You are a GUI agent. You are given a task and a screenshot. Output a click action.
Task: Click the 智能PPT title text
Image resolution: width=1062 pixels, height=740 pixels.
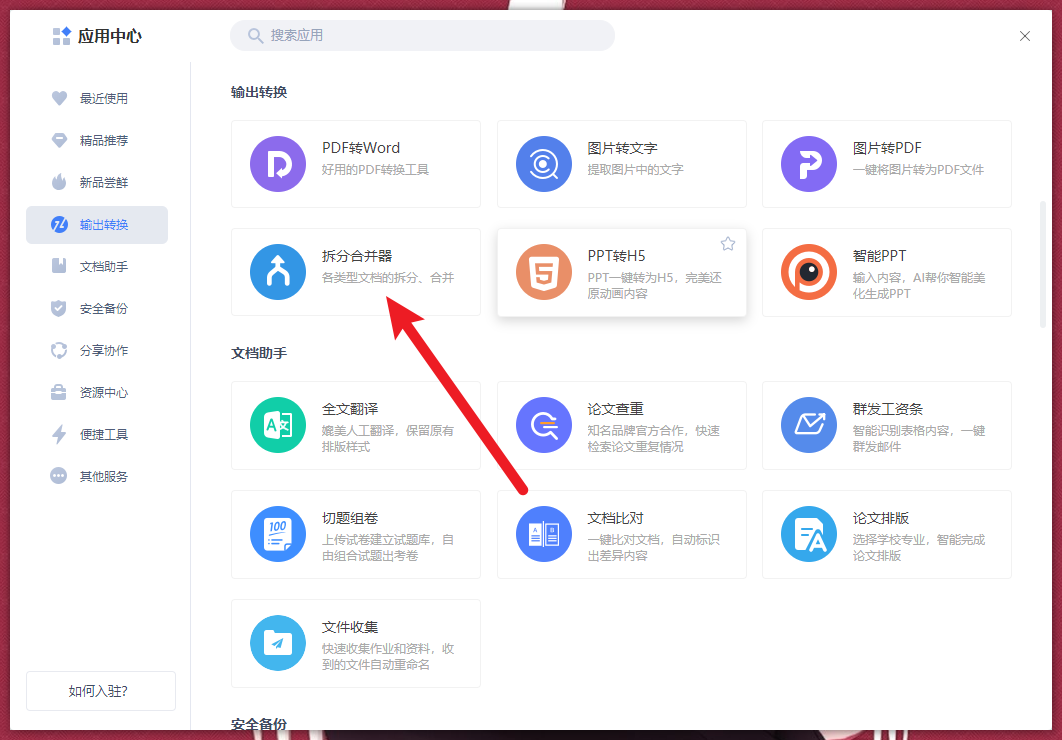[879, 256]
